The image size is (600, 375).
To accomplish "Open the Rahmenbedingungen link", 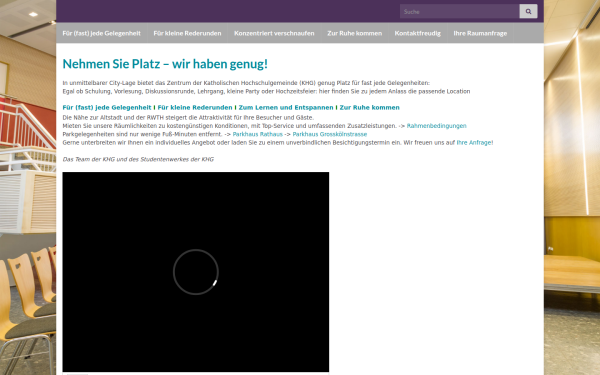I will [437, 126].
